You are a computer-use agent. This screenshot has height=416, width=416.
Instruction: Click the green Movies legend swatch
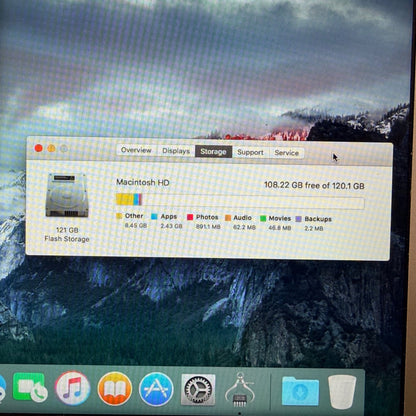click(263, 218)
